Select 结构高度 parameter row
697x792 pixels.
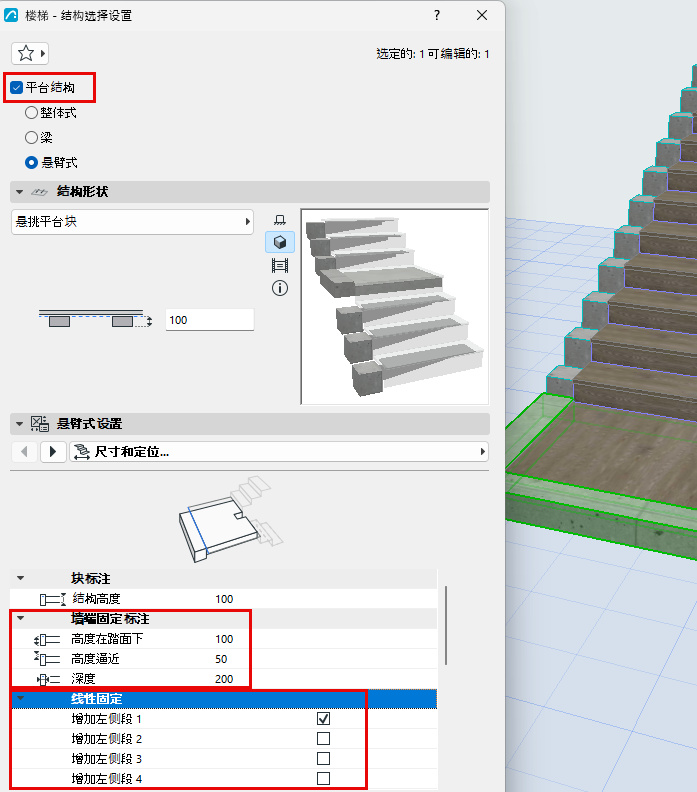pos(223,599)
